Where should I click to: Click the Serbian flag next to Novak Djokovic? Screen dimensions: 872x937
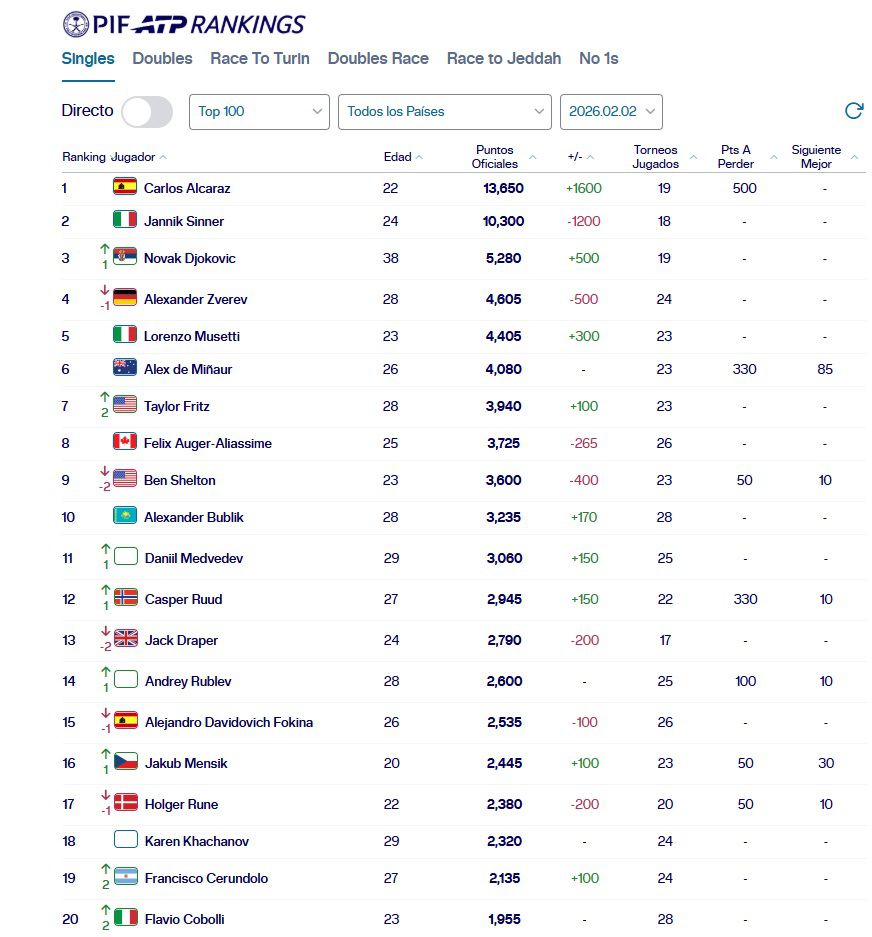tap(124, 258)
